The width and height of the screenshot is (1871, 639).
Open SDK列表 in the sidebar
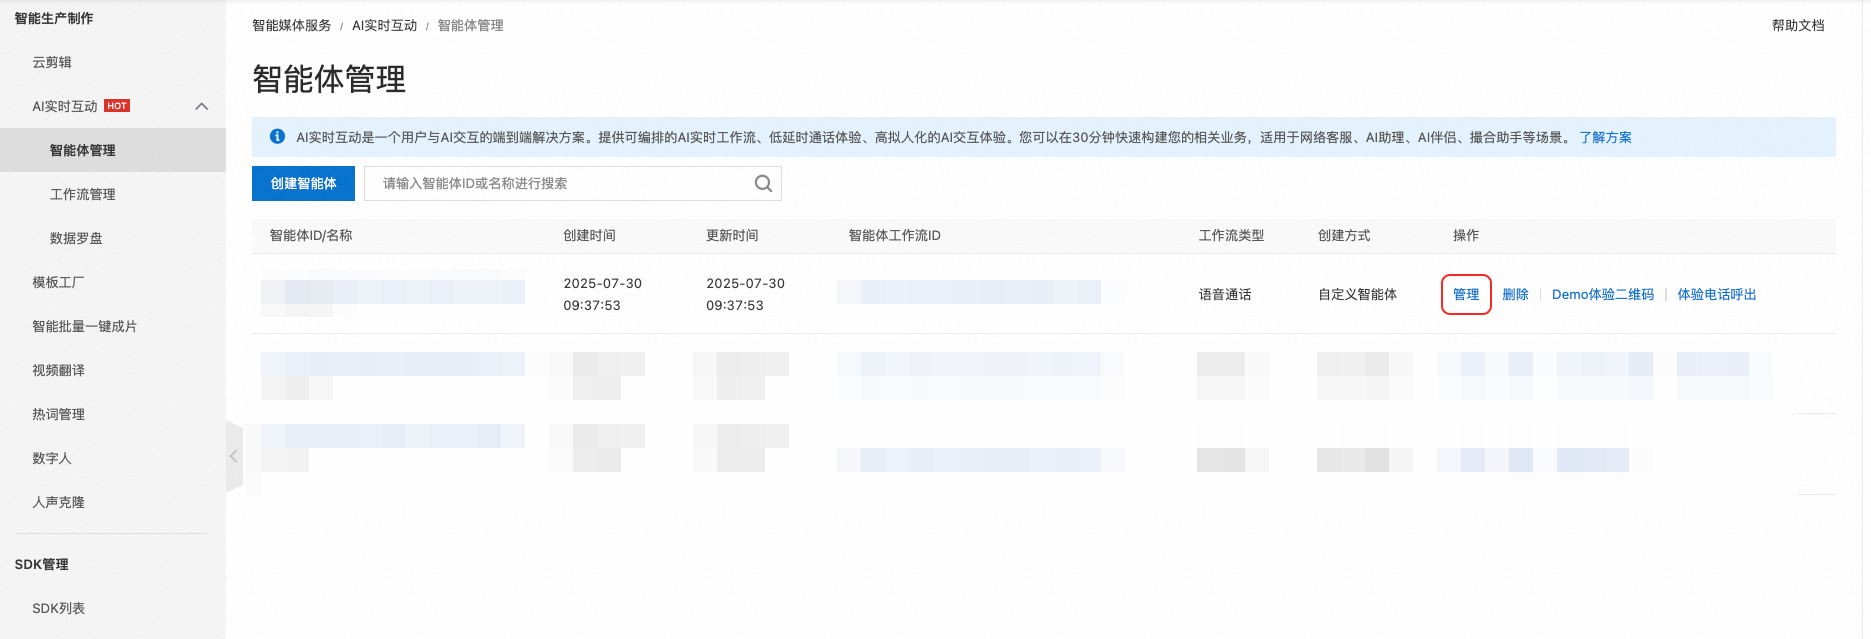(58, 608)
